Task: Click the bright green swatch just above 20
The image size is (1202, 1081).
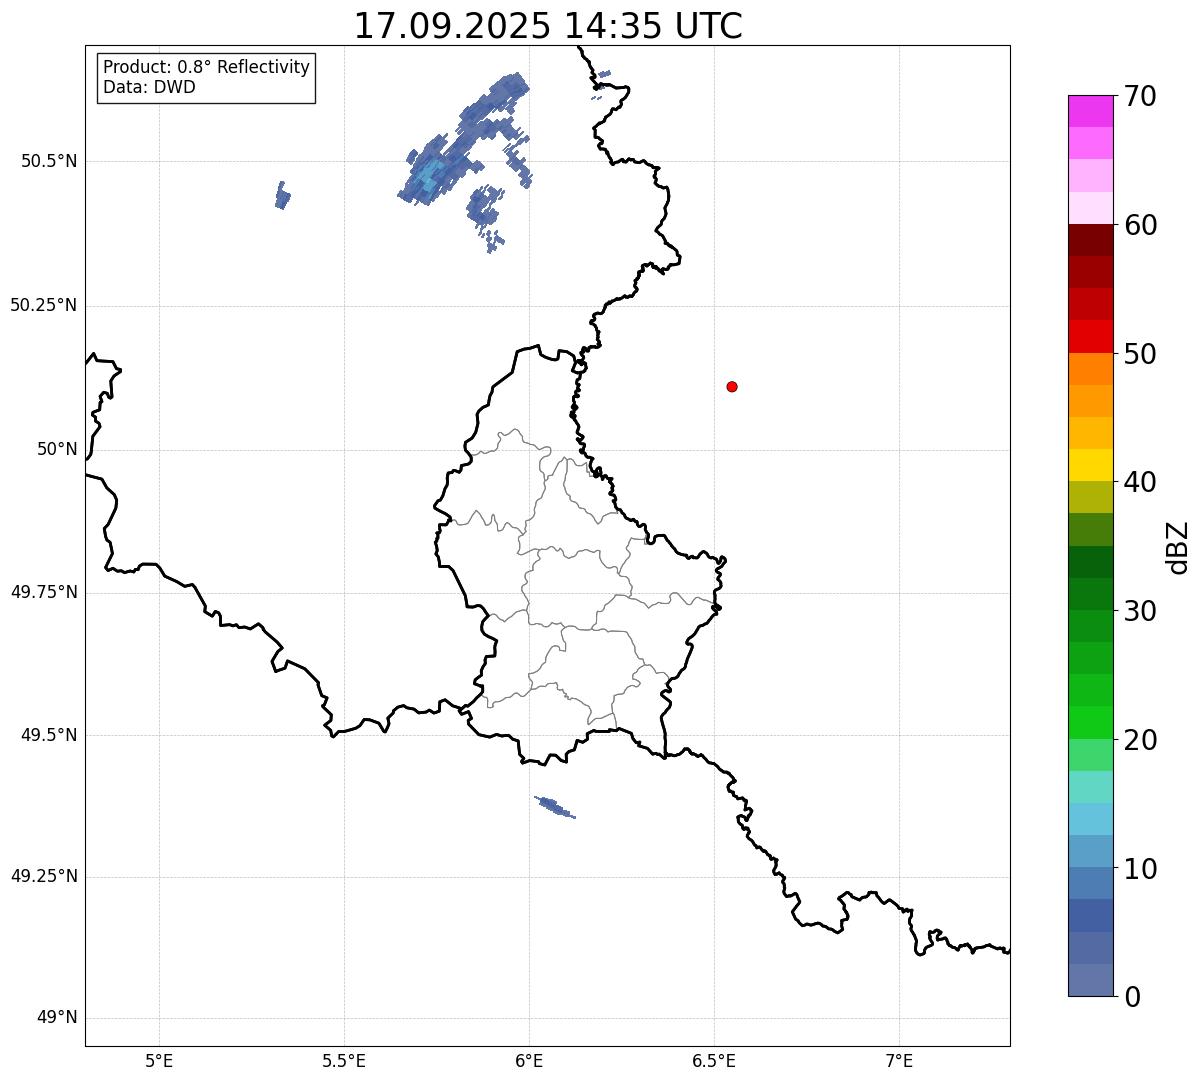Action: pyautogui.click(x=1092, y=723)
